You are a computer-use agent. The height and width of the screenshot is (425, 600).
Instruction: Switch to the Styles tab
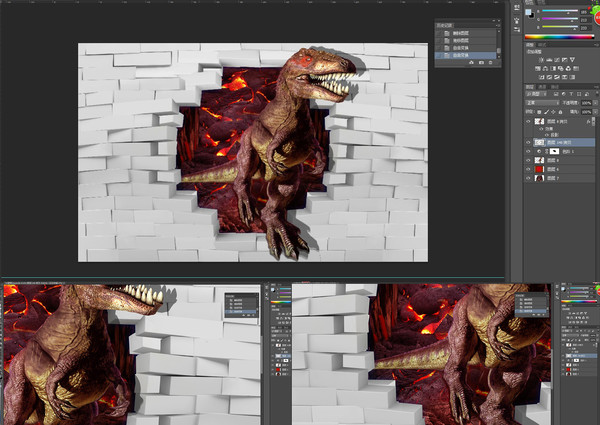pos(542,45)
